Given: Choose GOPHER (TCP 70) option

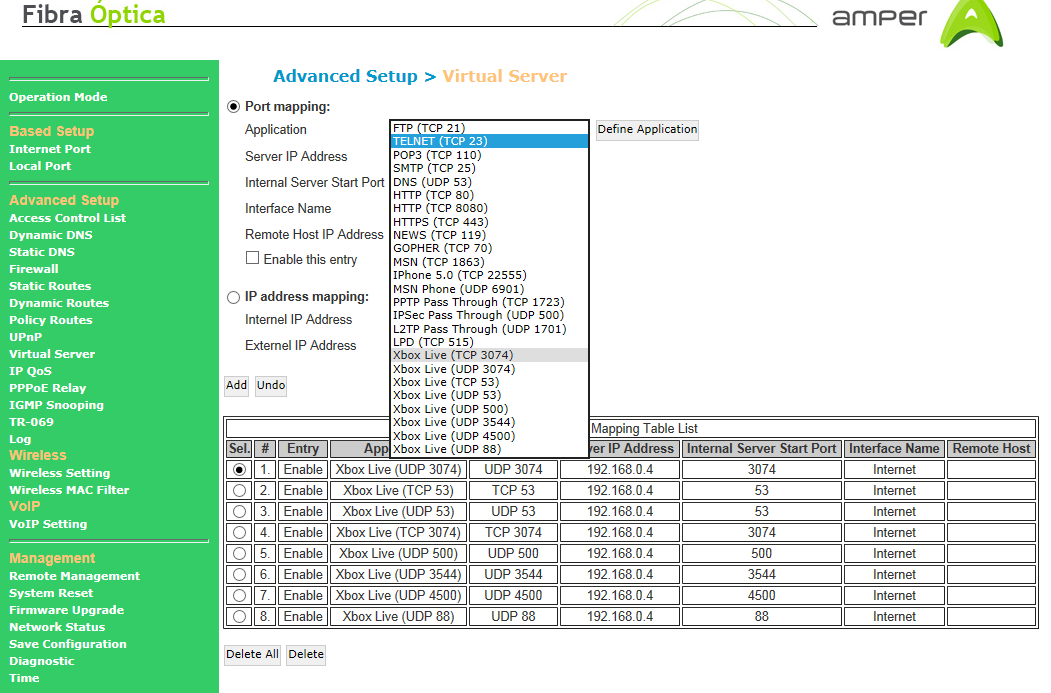Looking at the screenshot, I should (x=489, y=249).
